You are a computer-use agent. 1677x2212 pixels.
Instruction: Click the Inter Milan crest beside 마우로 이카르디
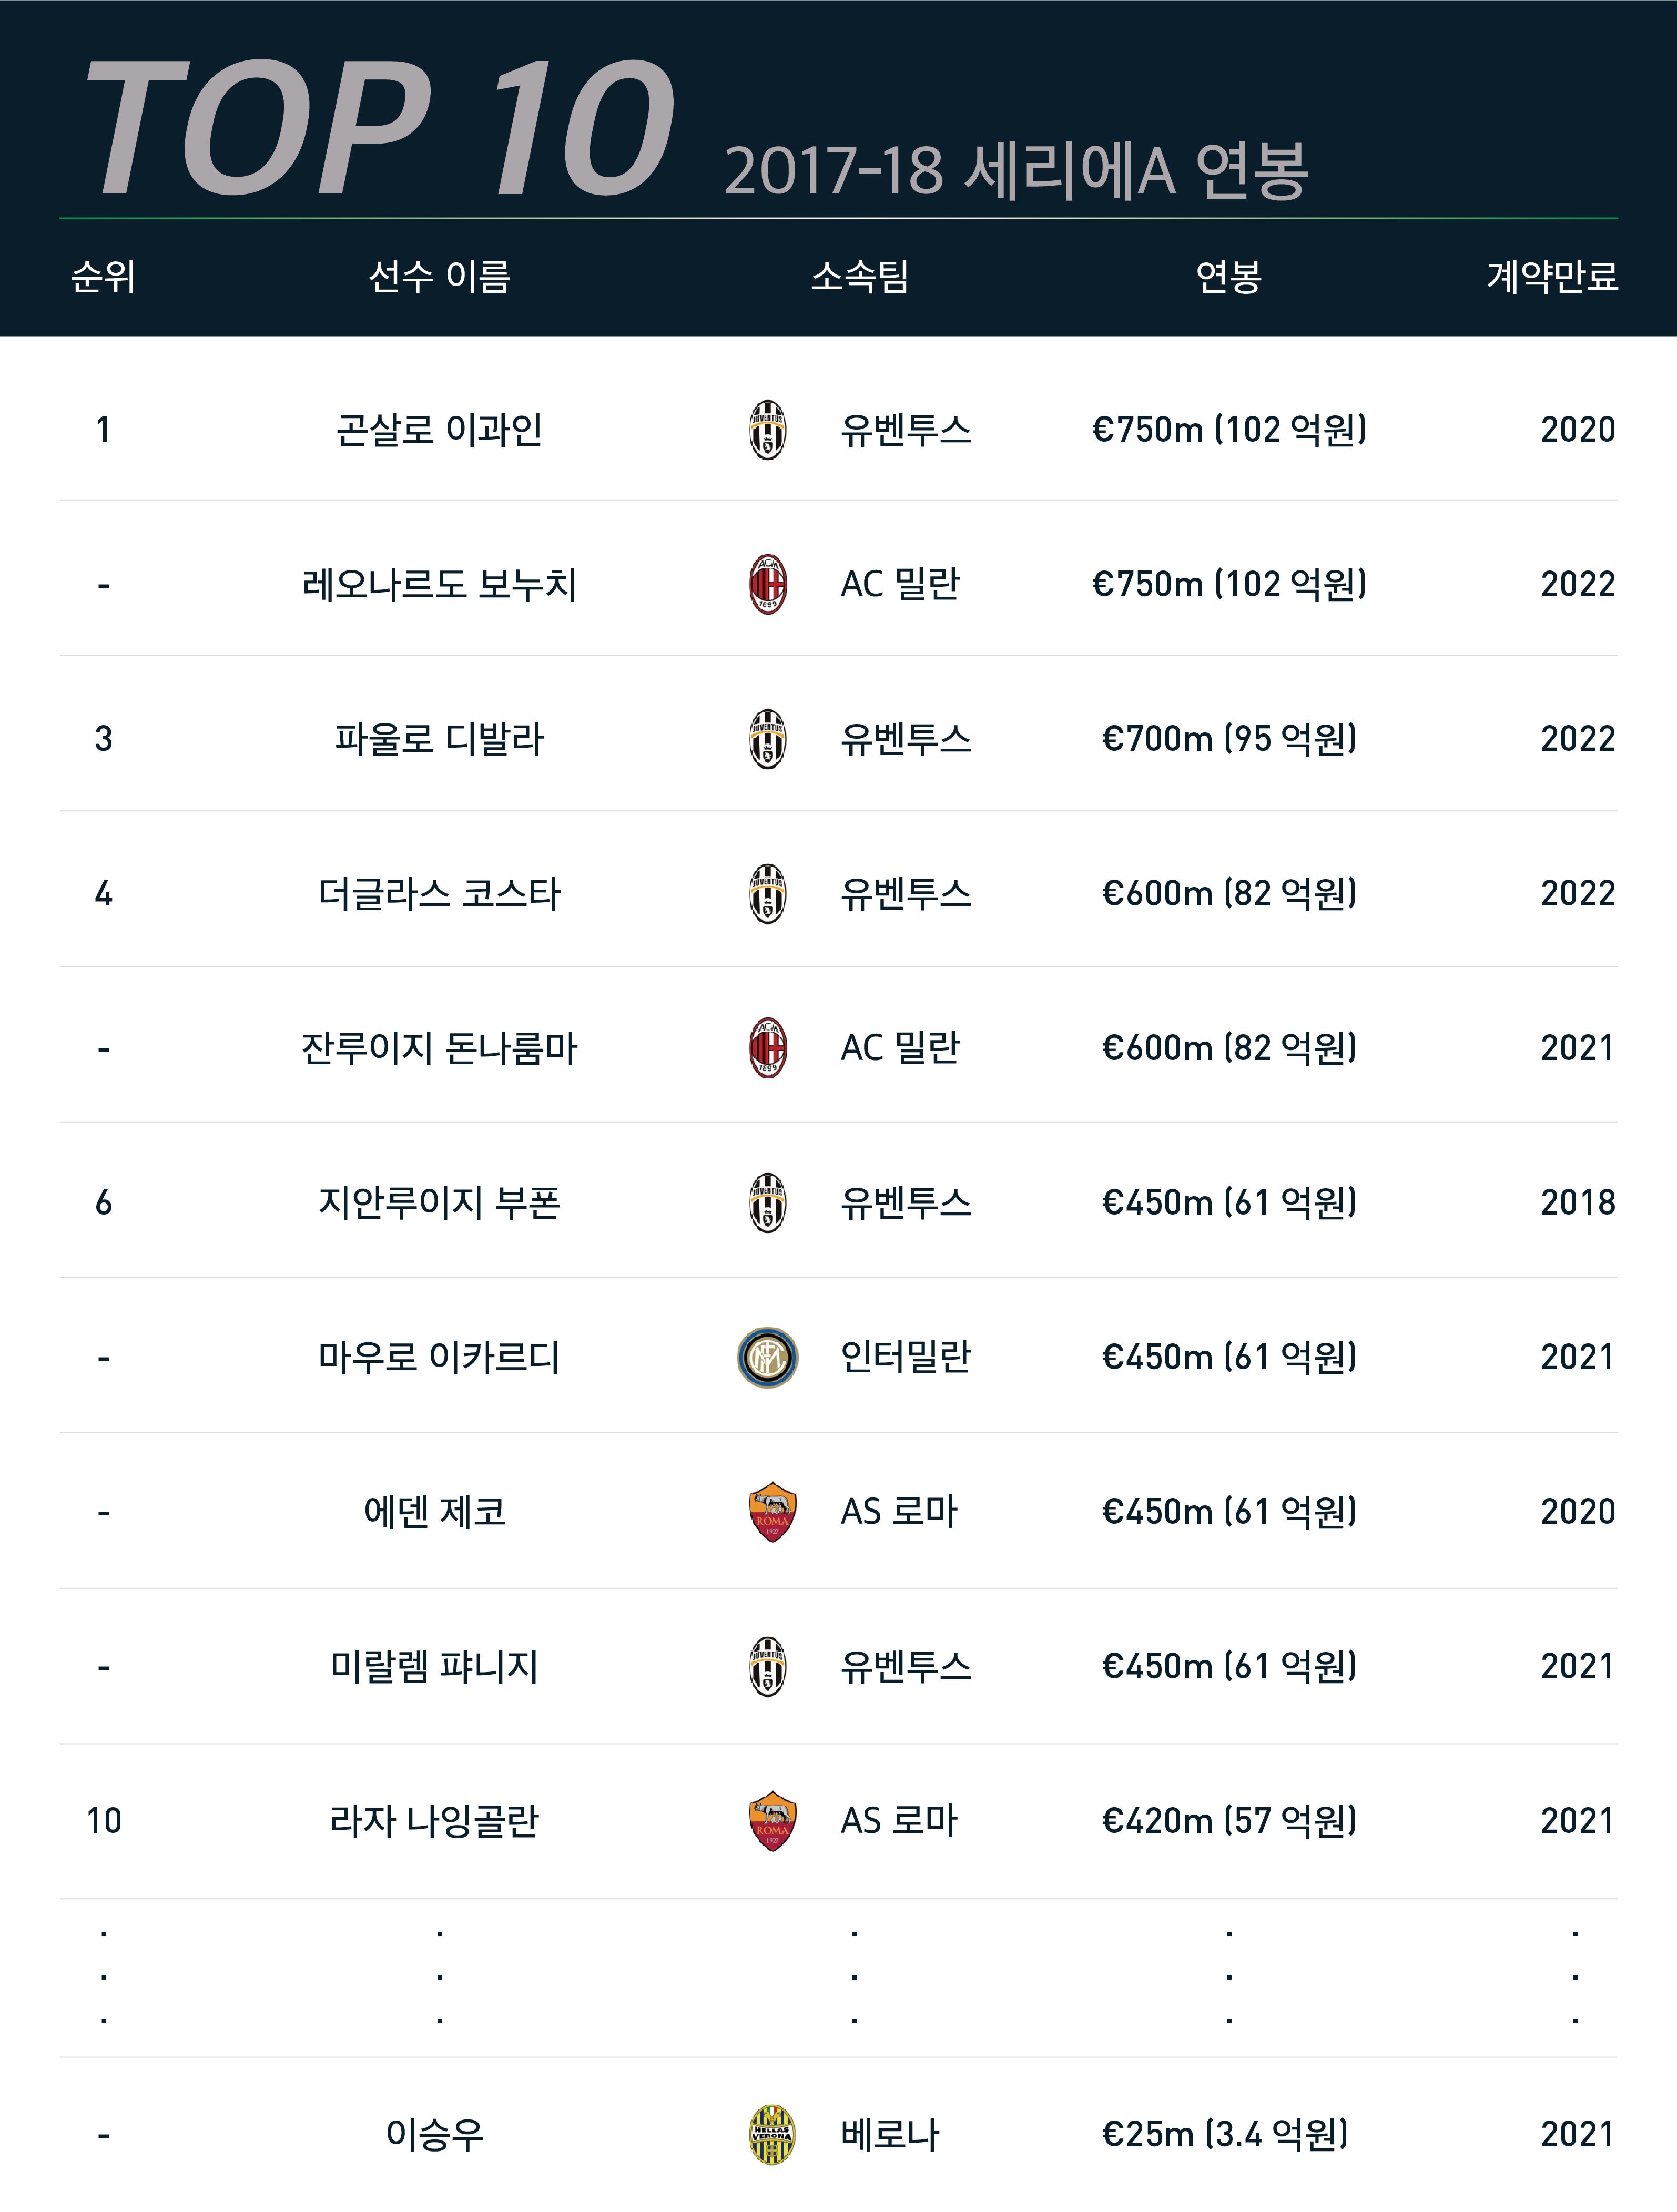(x=767, y=1357)
